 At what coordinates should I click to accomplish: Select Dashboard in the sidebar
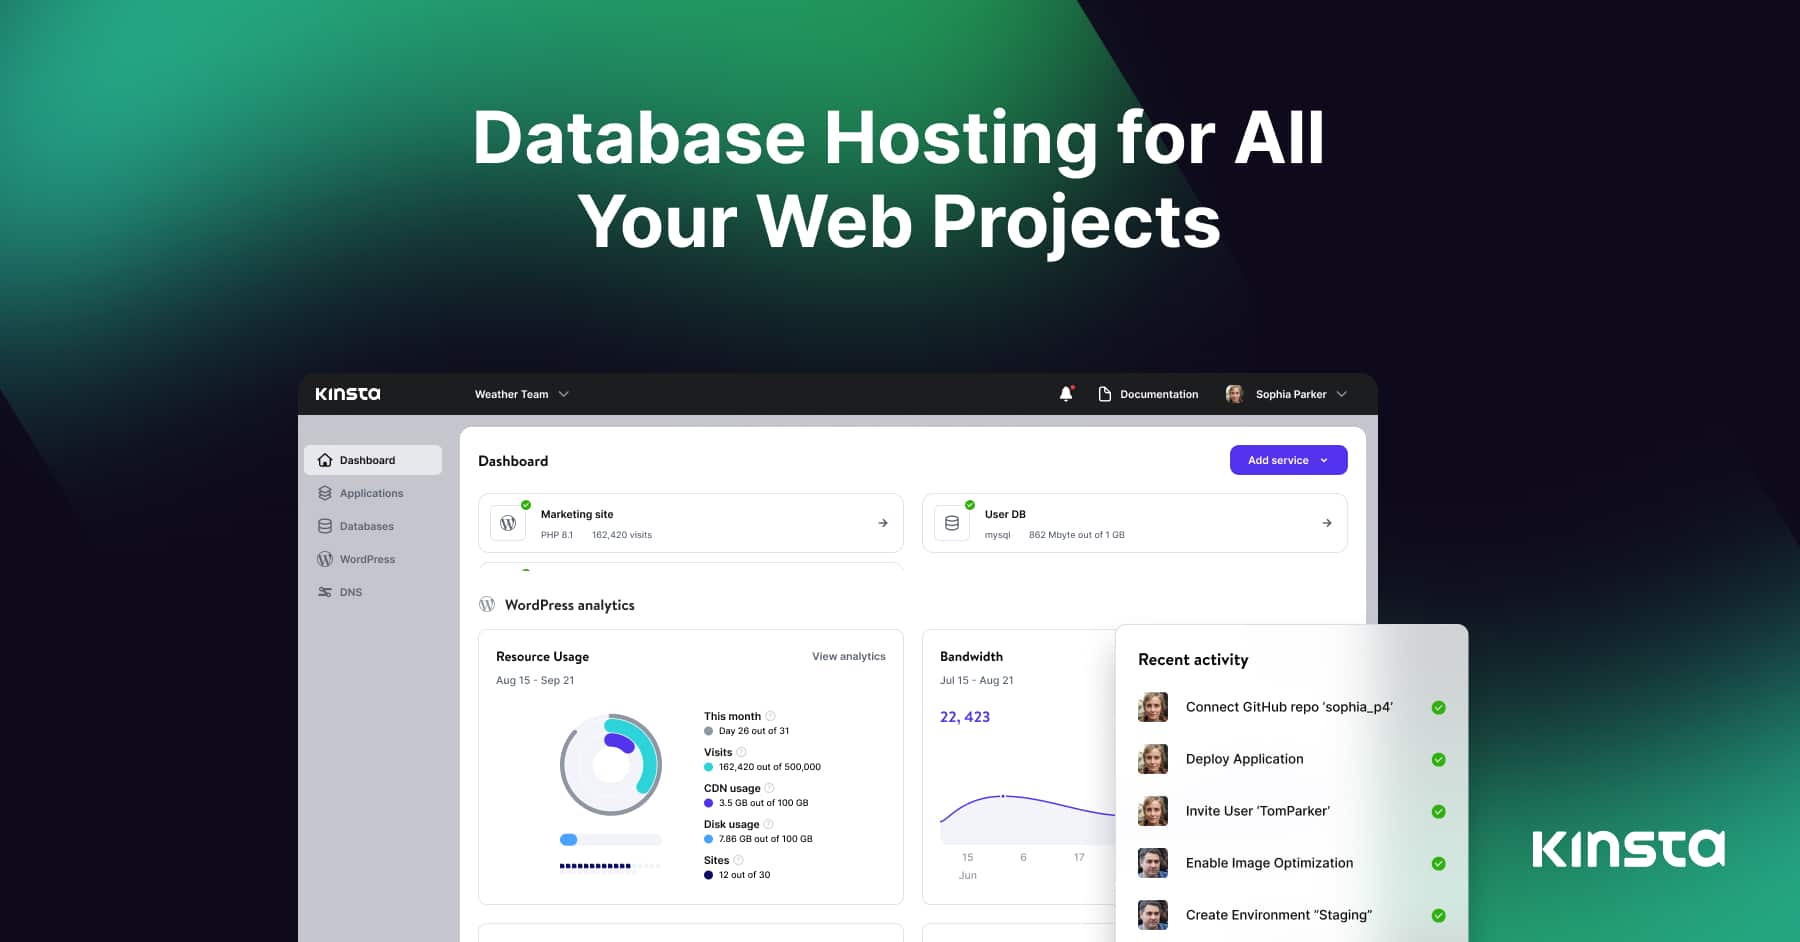tap(370, 460)
